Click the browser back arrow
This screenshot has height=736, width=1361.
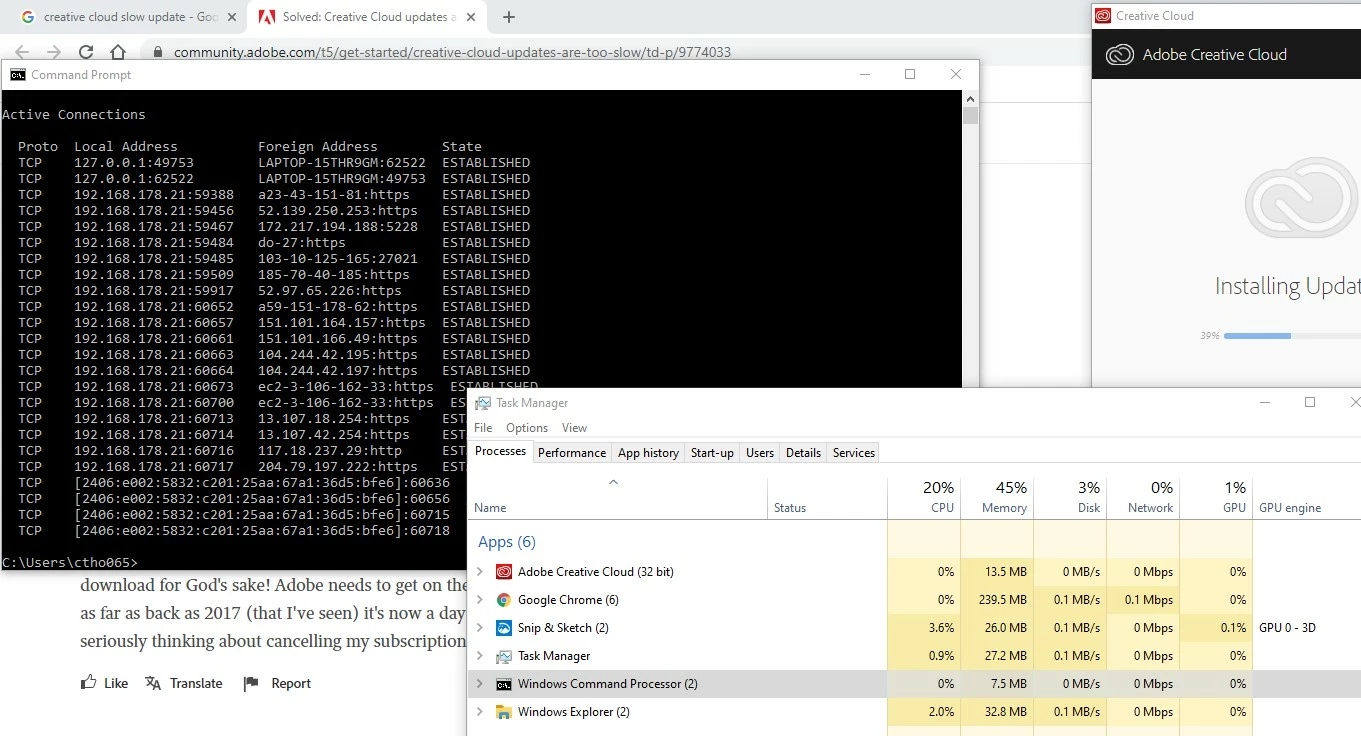click(x=22, y=52)
